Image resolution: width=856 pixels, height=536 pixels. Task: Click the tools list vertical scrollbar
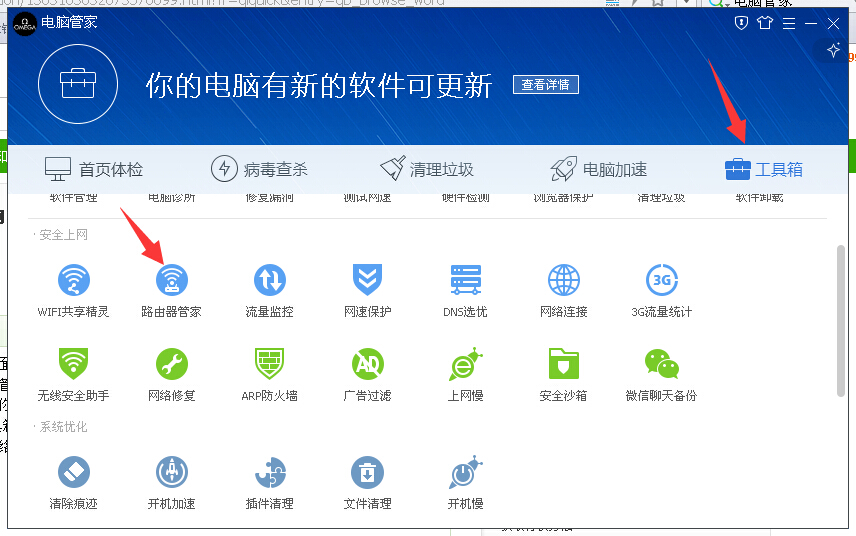(841, 321)
